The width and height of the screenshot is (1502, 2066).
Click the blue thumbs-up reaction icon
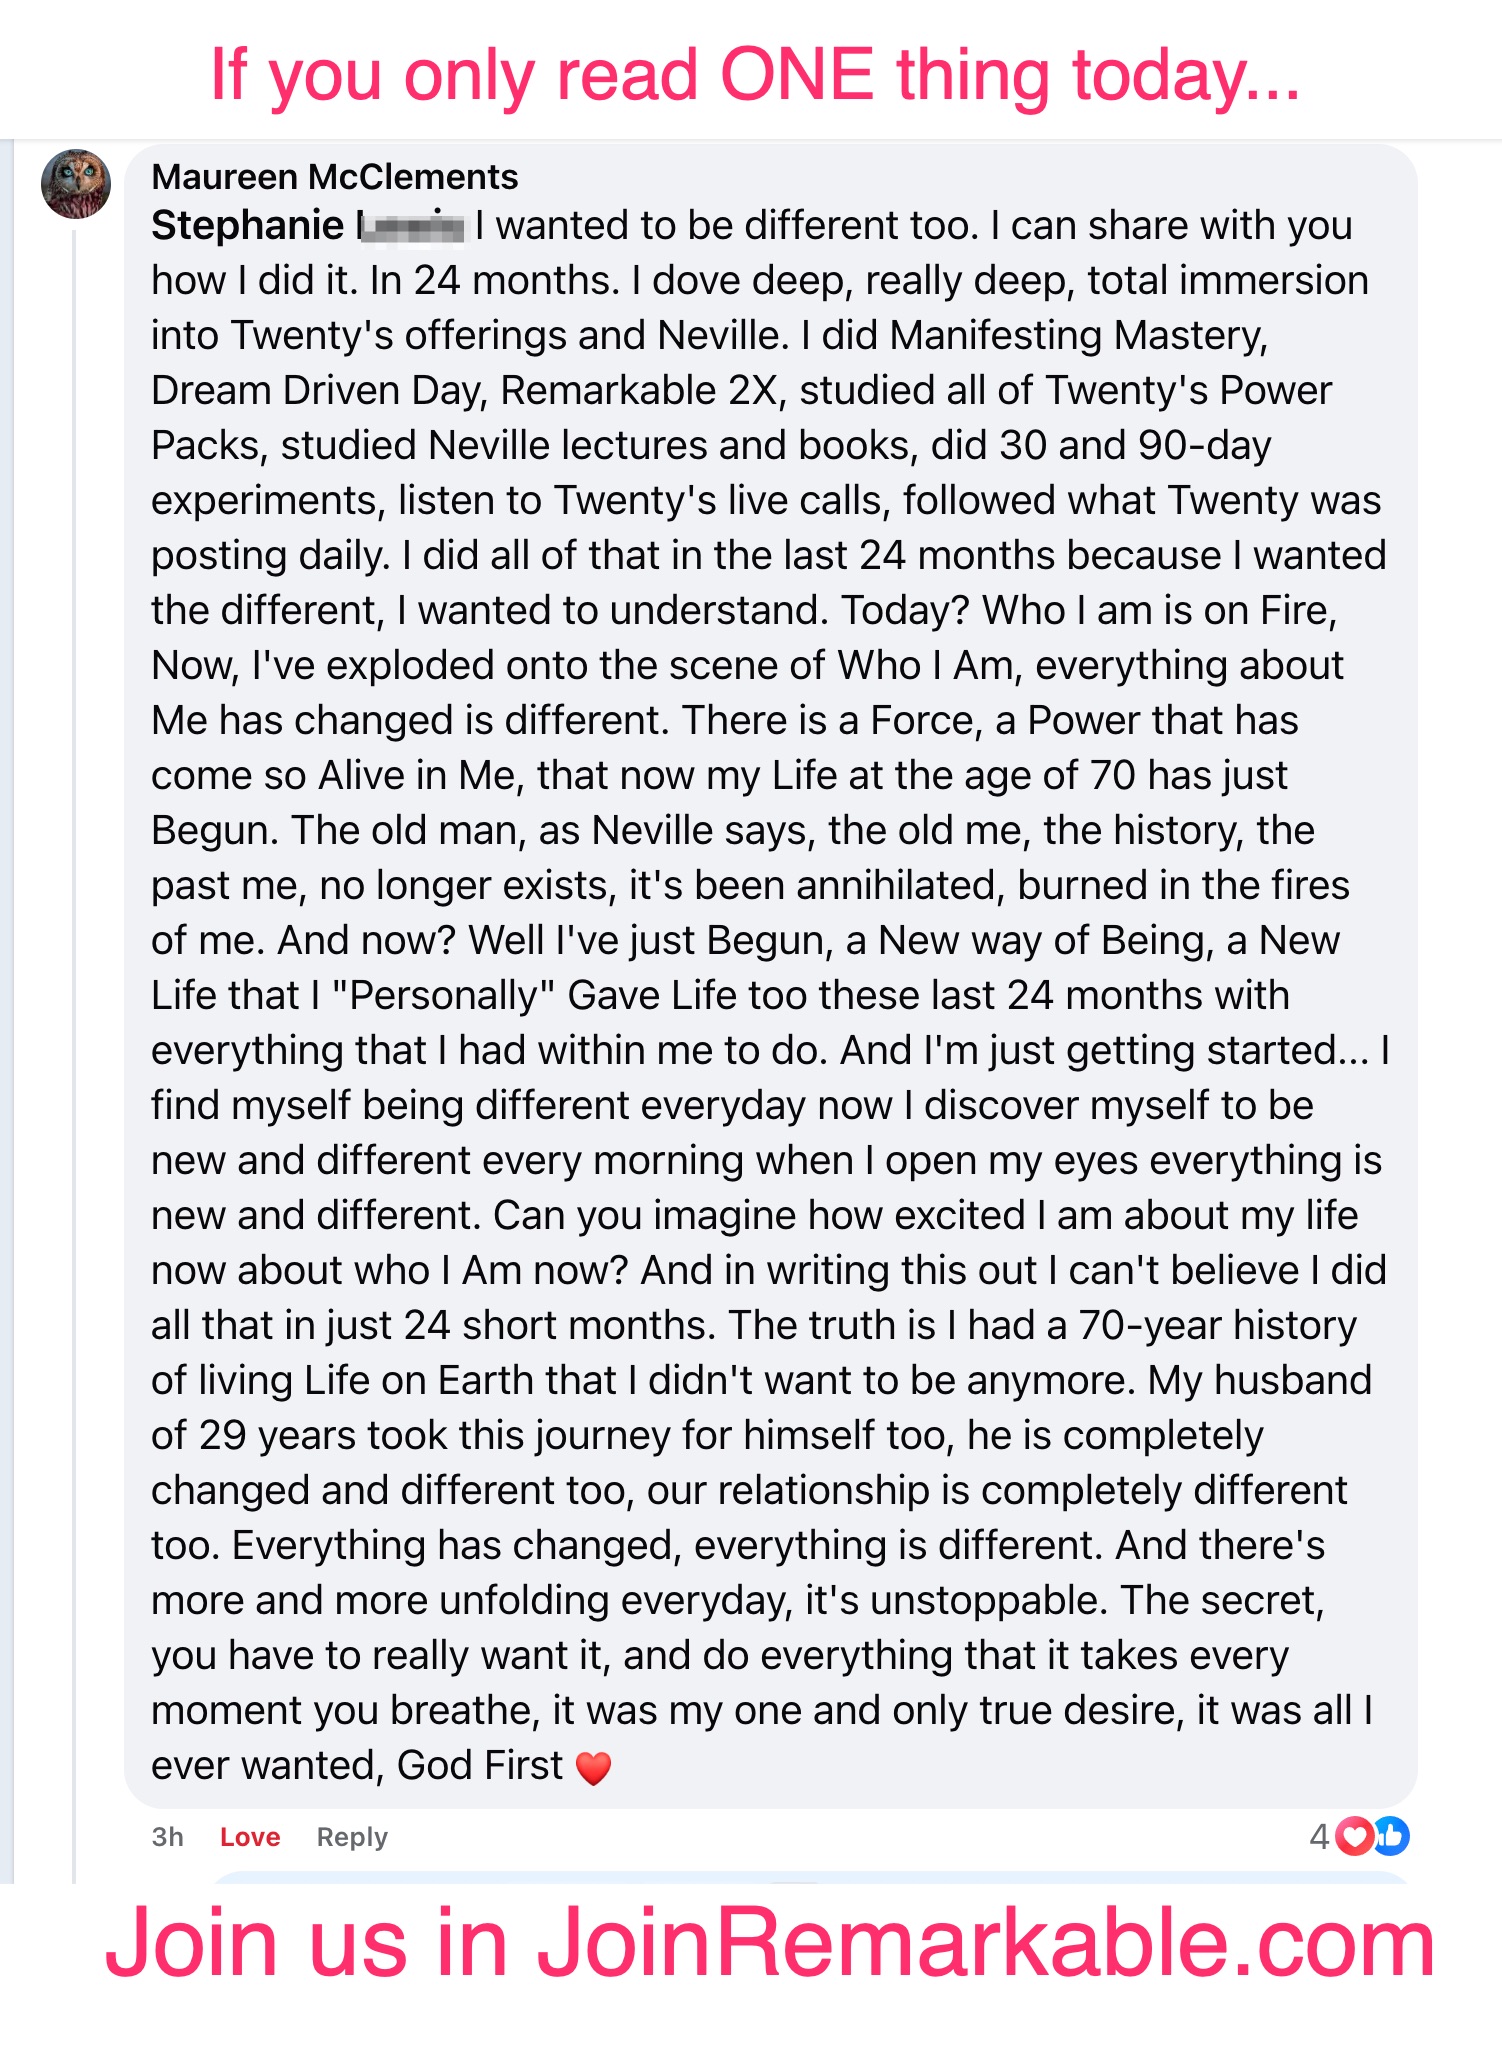click(x=1391, y=1836)
